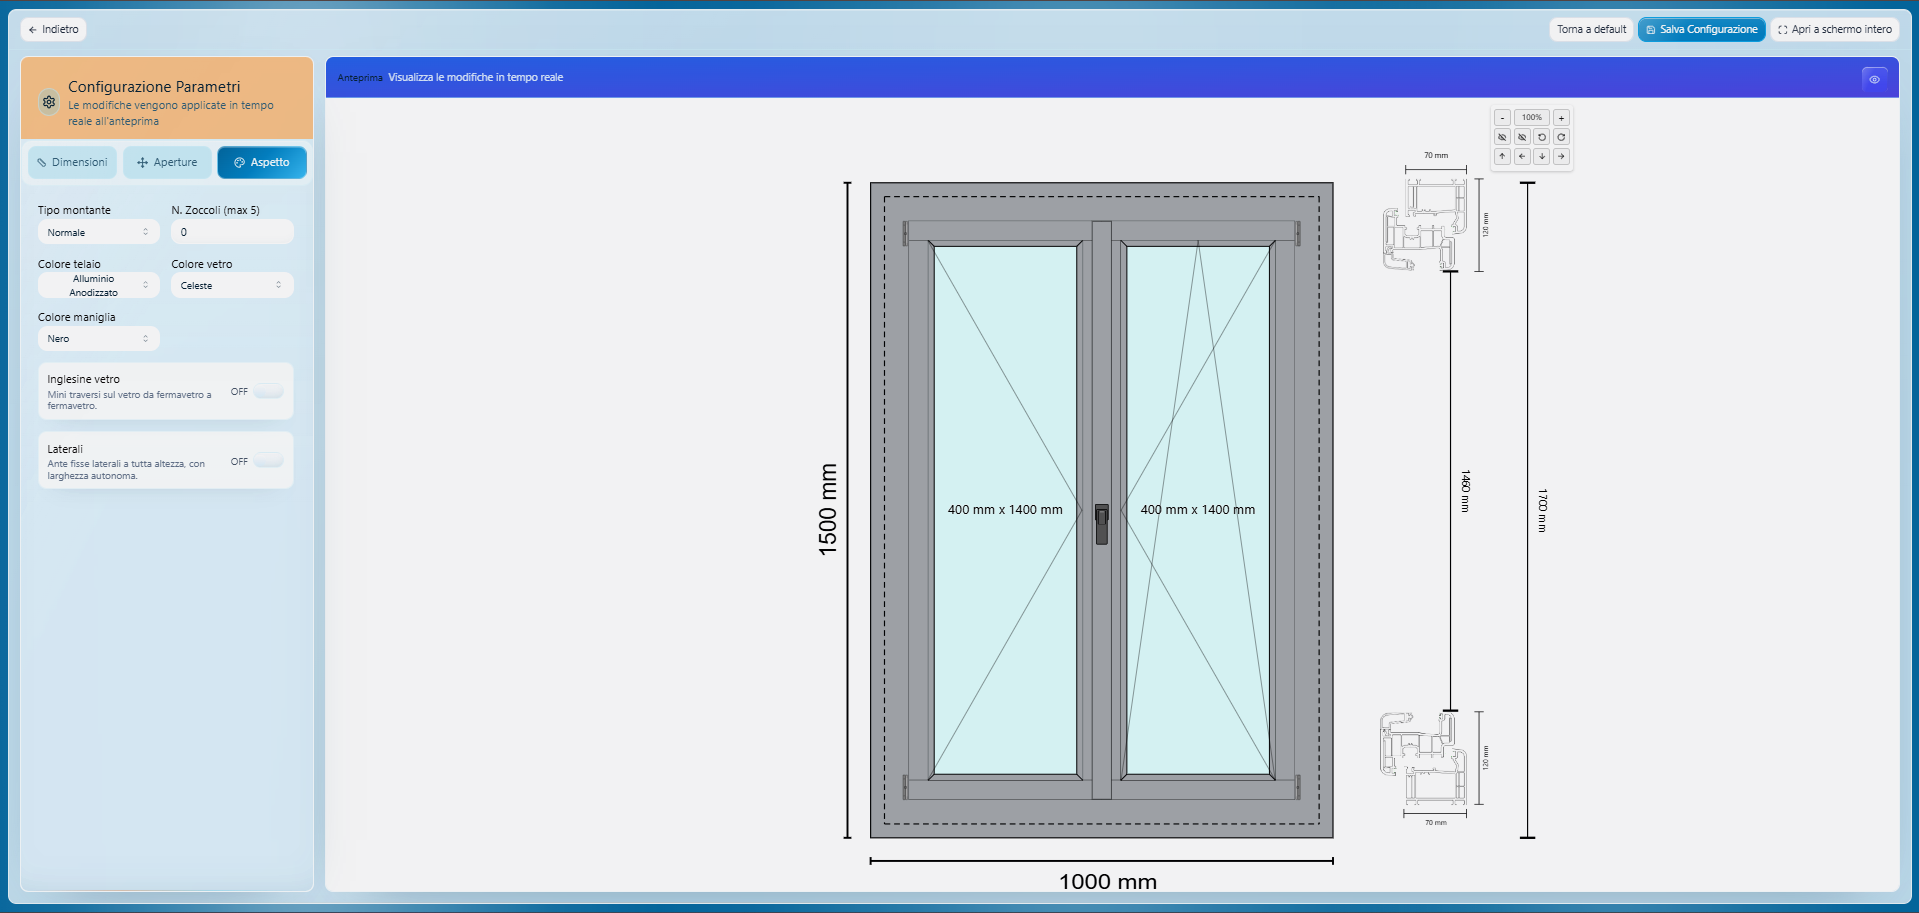Open the Tipo montante dropdown
This screenshot has height=913, width=1919.
(x=98, y=232)
